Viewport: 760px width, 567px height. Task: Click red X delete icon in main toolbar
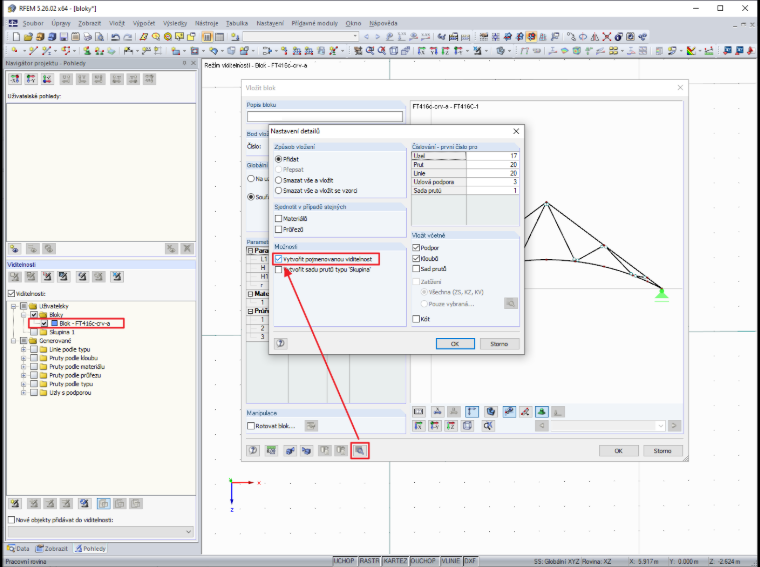pyautogui.click(x=607, y=37)
